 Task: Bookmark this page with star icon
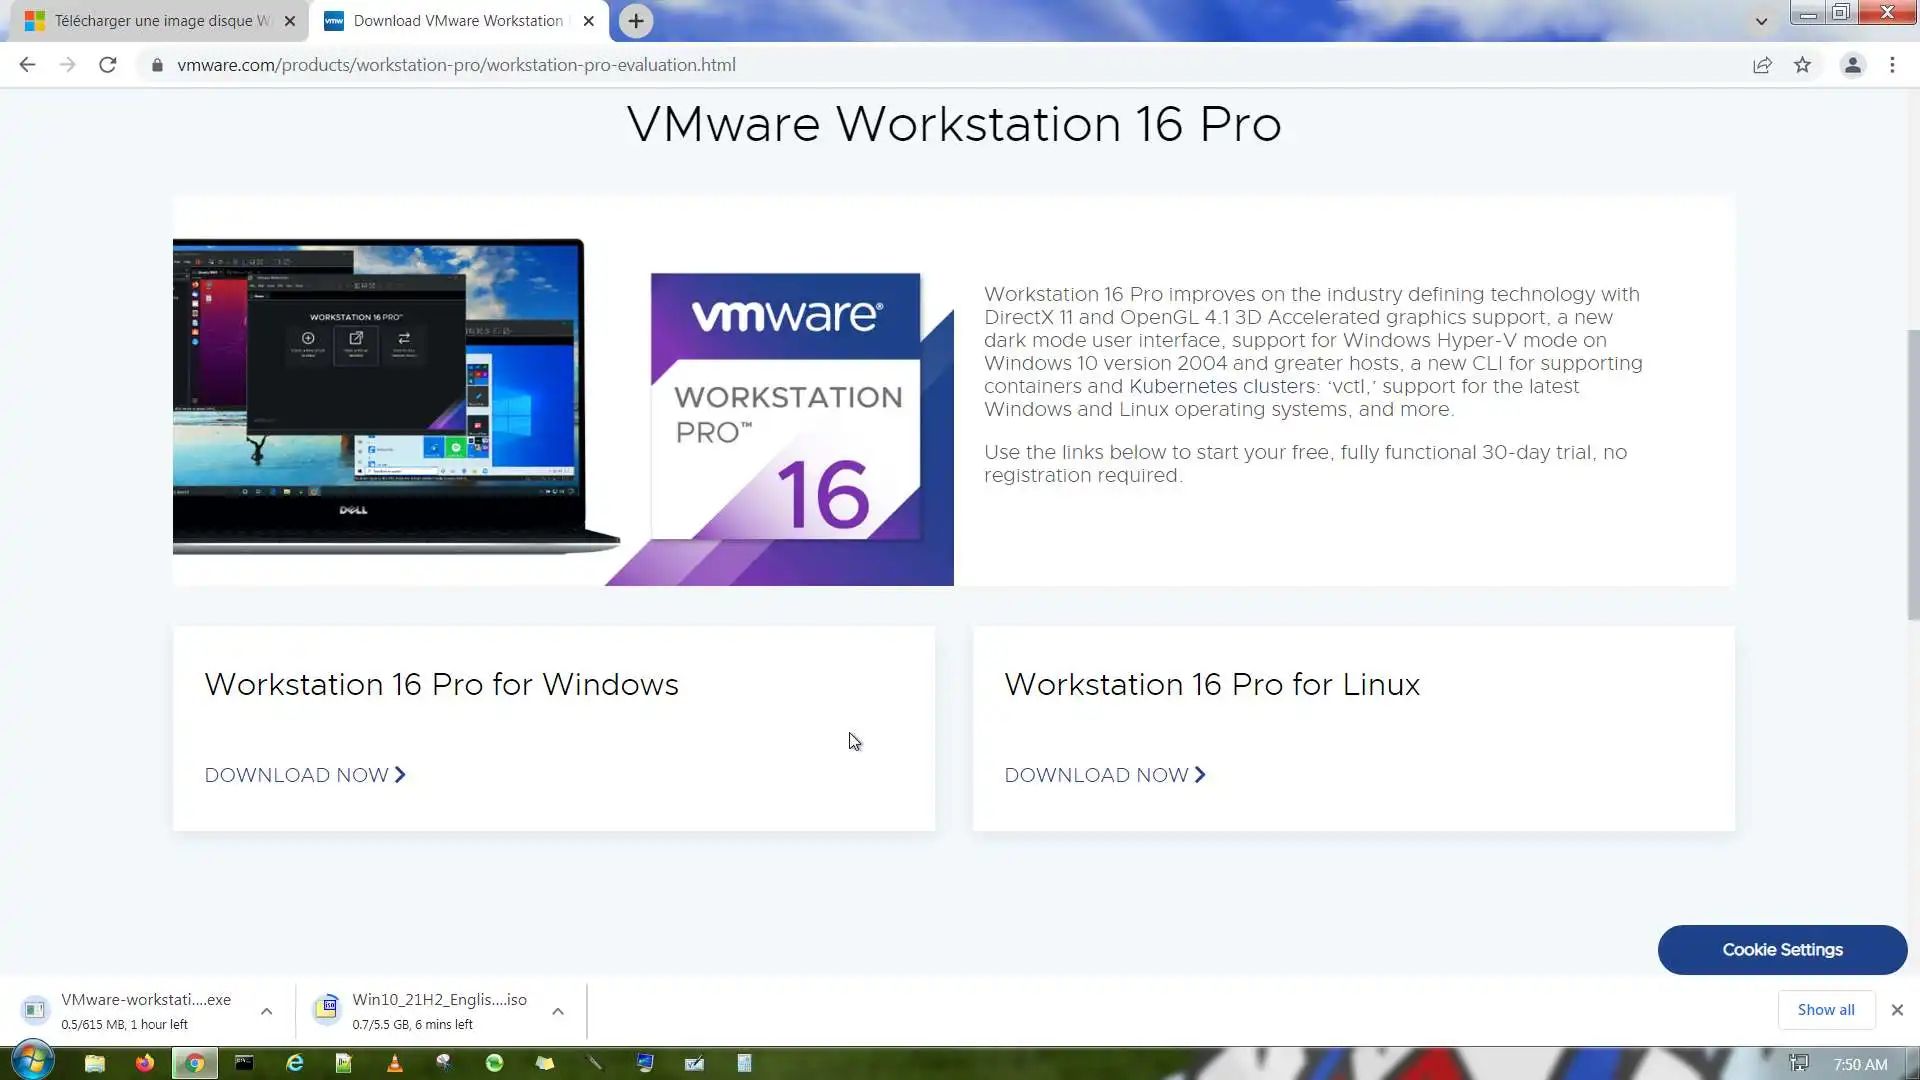point(1802,65)
